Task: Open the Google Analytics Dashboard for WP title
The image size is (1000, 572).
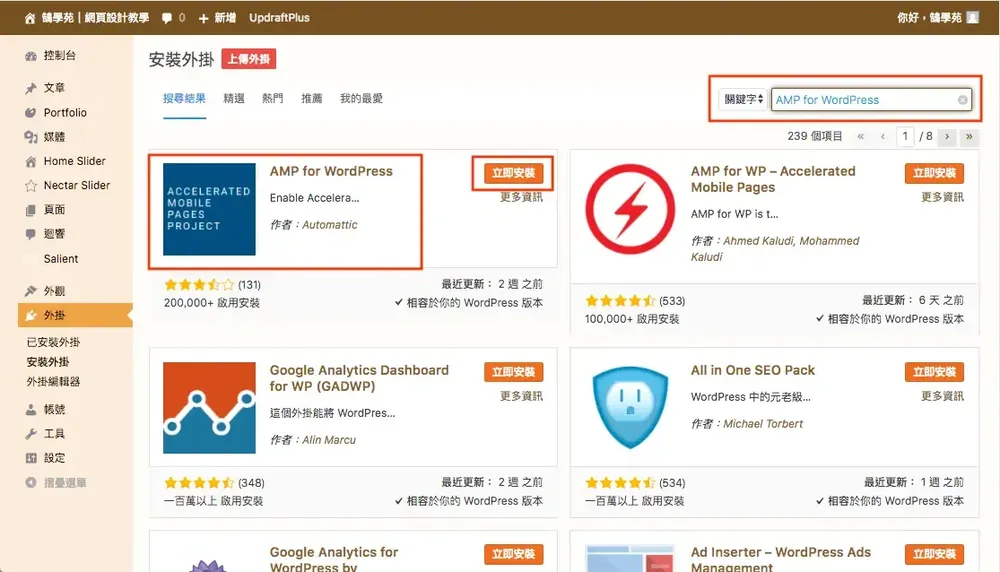Action: (x=359, y=378)
